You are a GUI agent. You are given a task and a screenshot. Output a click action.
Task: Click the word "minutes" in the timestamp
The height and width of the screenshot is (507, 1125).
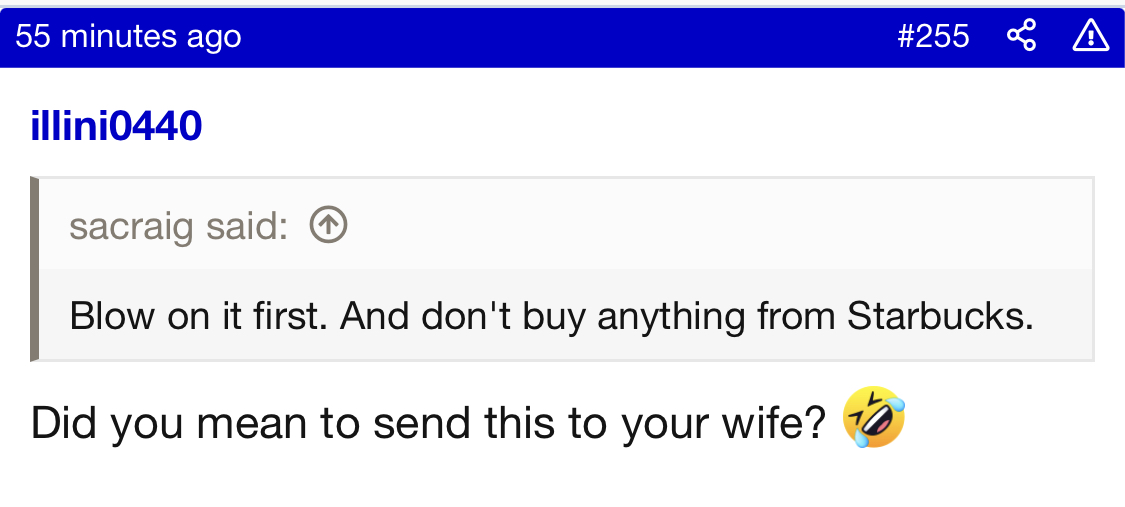point(120,37)
